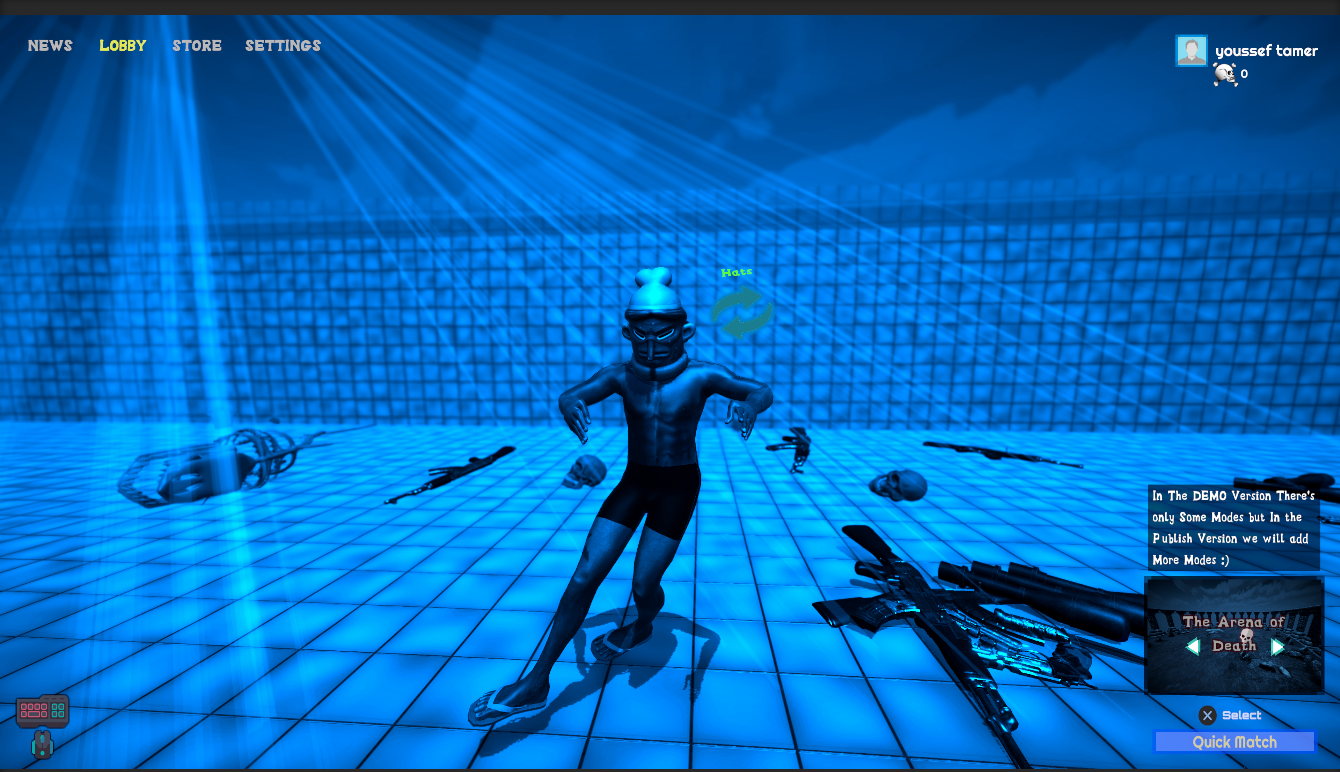Click the player profile avatar picture
Viewport: 1340px width, 772px height.
(1191, 51)
